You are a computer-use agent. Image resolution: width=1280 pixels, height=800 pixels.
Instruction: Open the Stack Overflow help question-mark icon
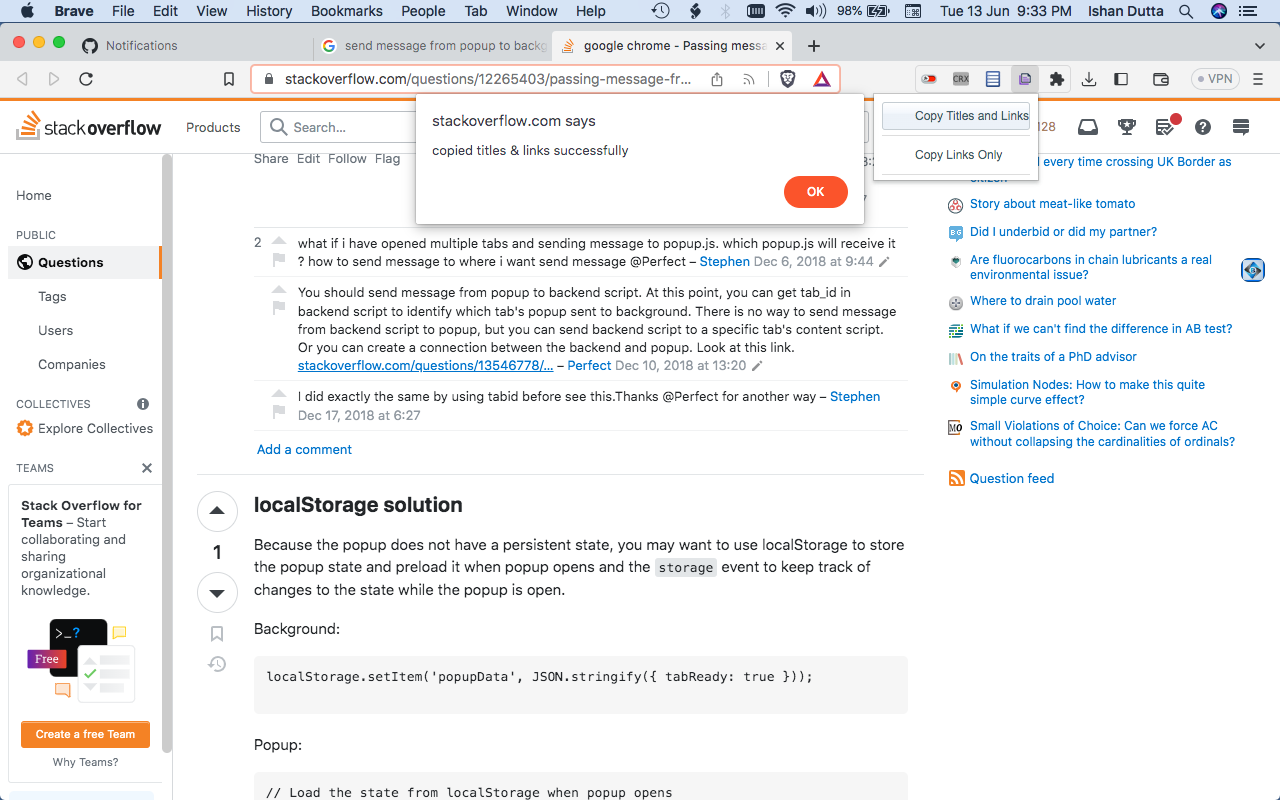1203,127
